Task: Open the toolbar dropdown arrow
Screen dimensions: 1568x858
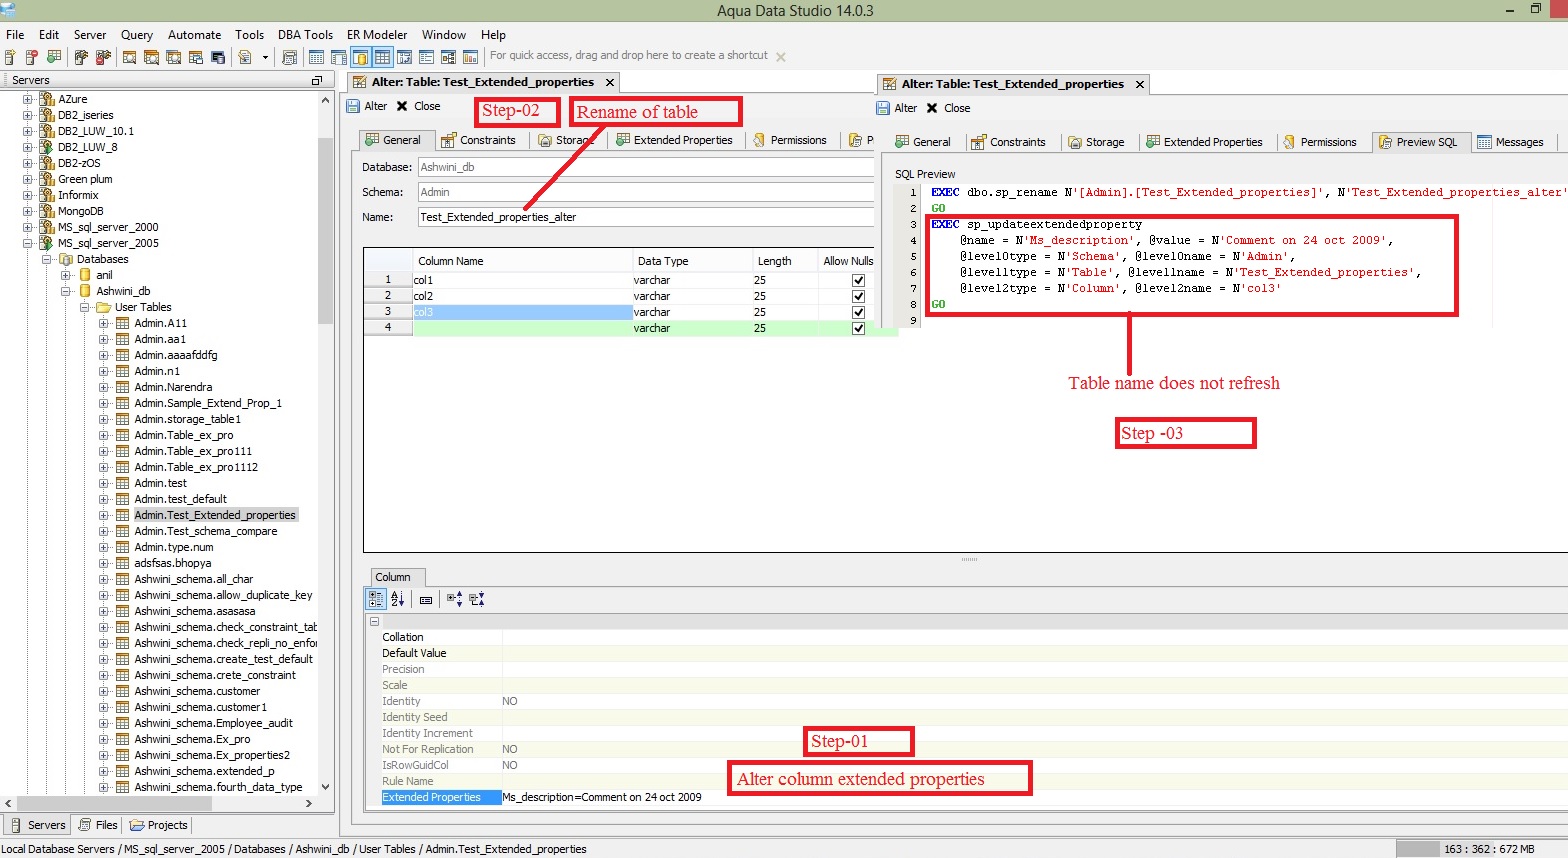Action: point(265,57)
